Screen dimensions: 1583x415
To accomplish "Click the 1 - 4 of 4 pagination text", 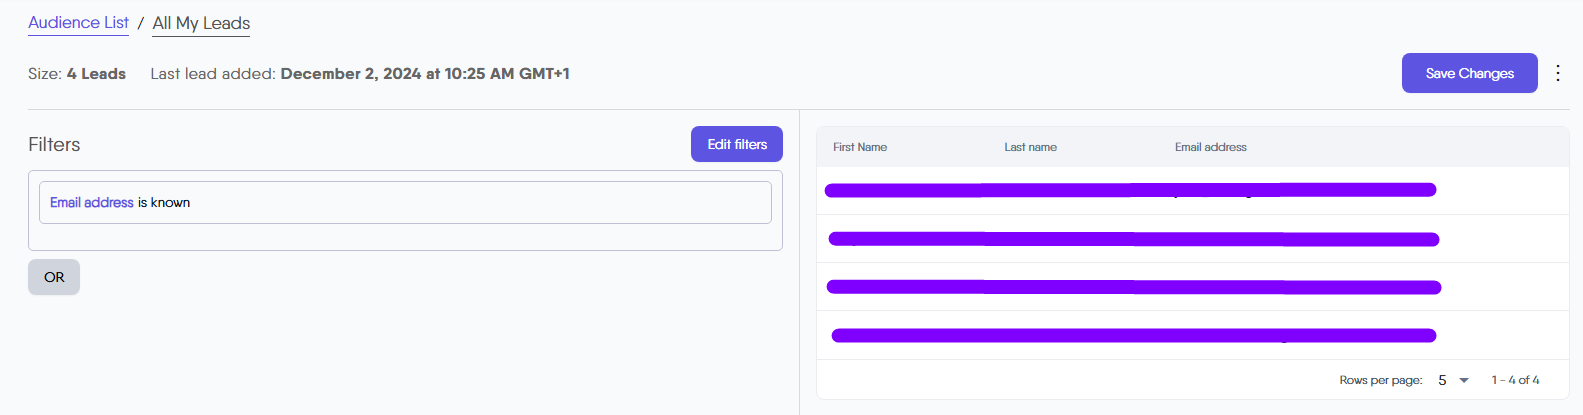I will click(x=1515, y=380).
